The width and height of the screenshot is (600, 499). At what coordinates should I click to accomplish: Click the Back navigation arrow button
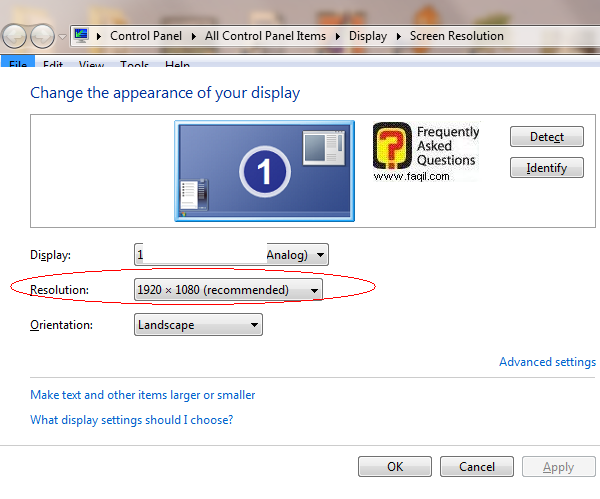tap(14, 37)
